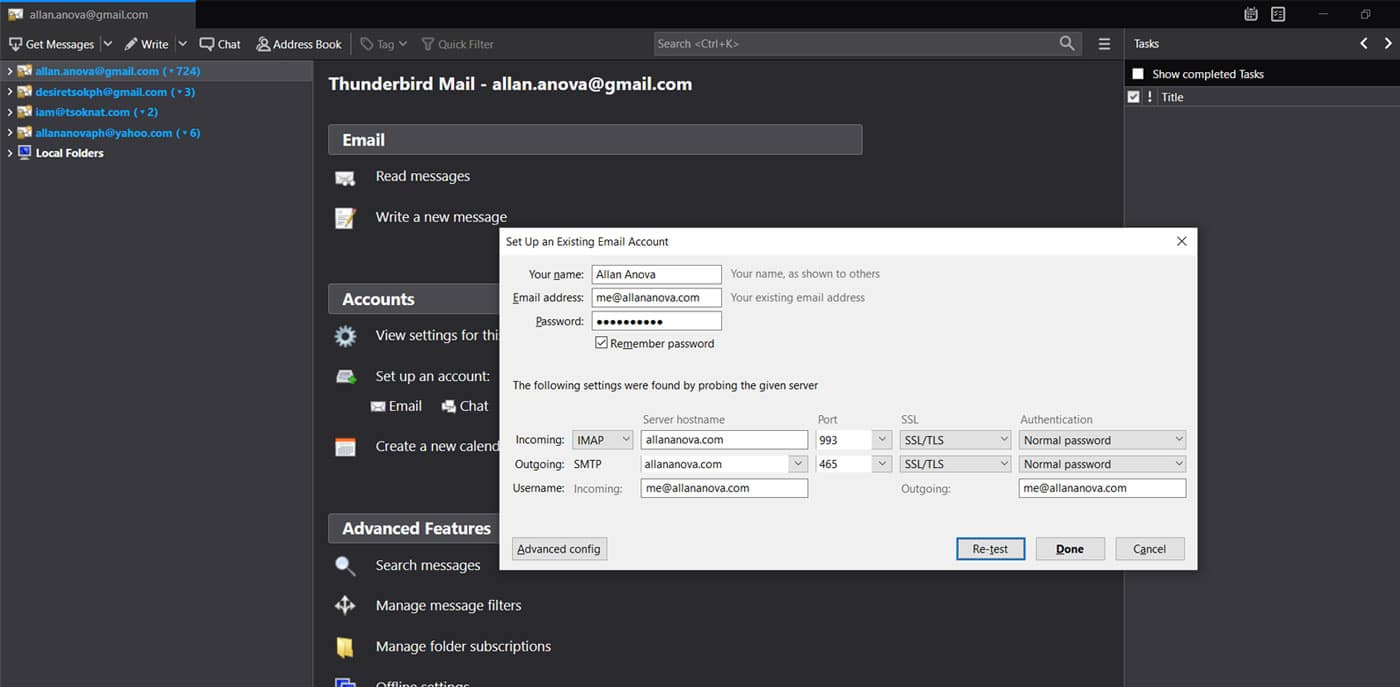Image resolution: width=1400 pixels, height=687 pixels.
Task: Click the Email address field
Action: (656, 297)
